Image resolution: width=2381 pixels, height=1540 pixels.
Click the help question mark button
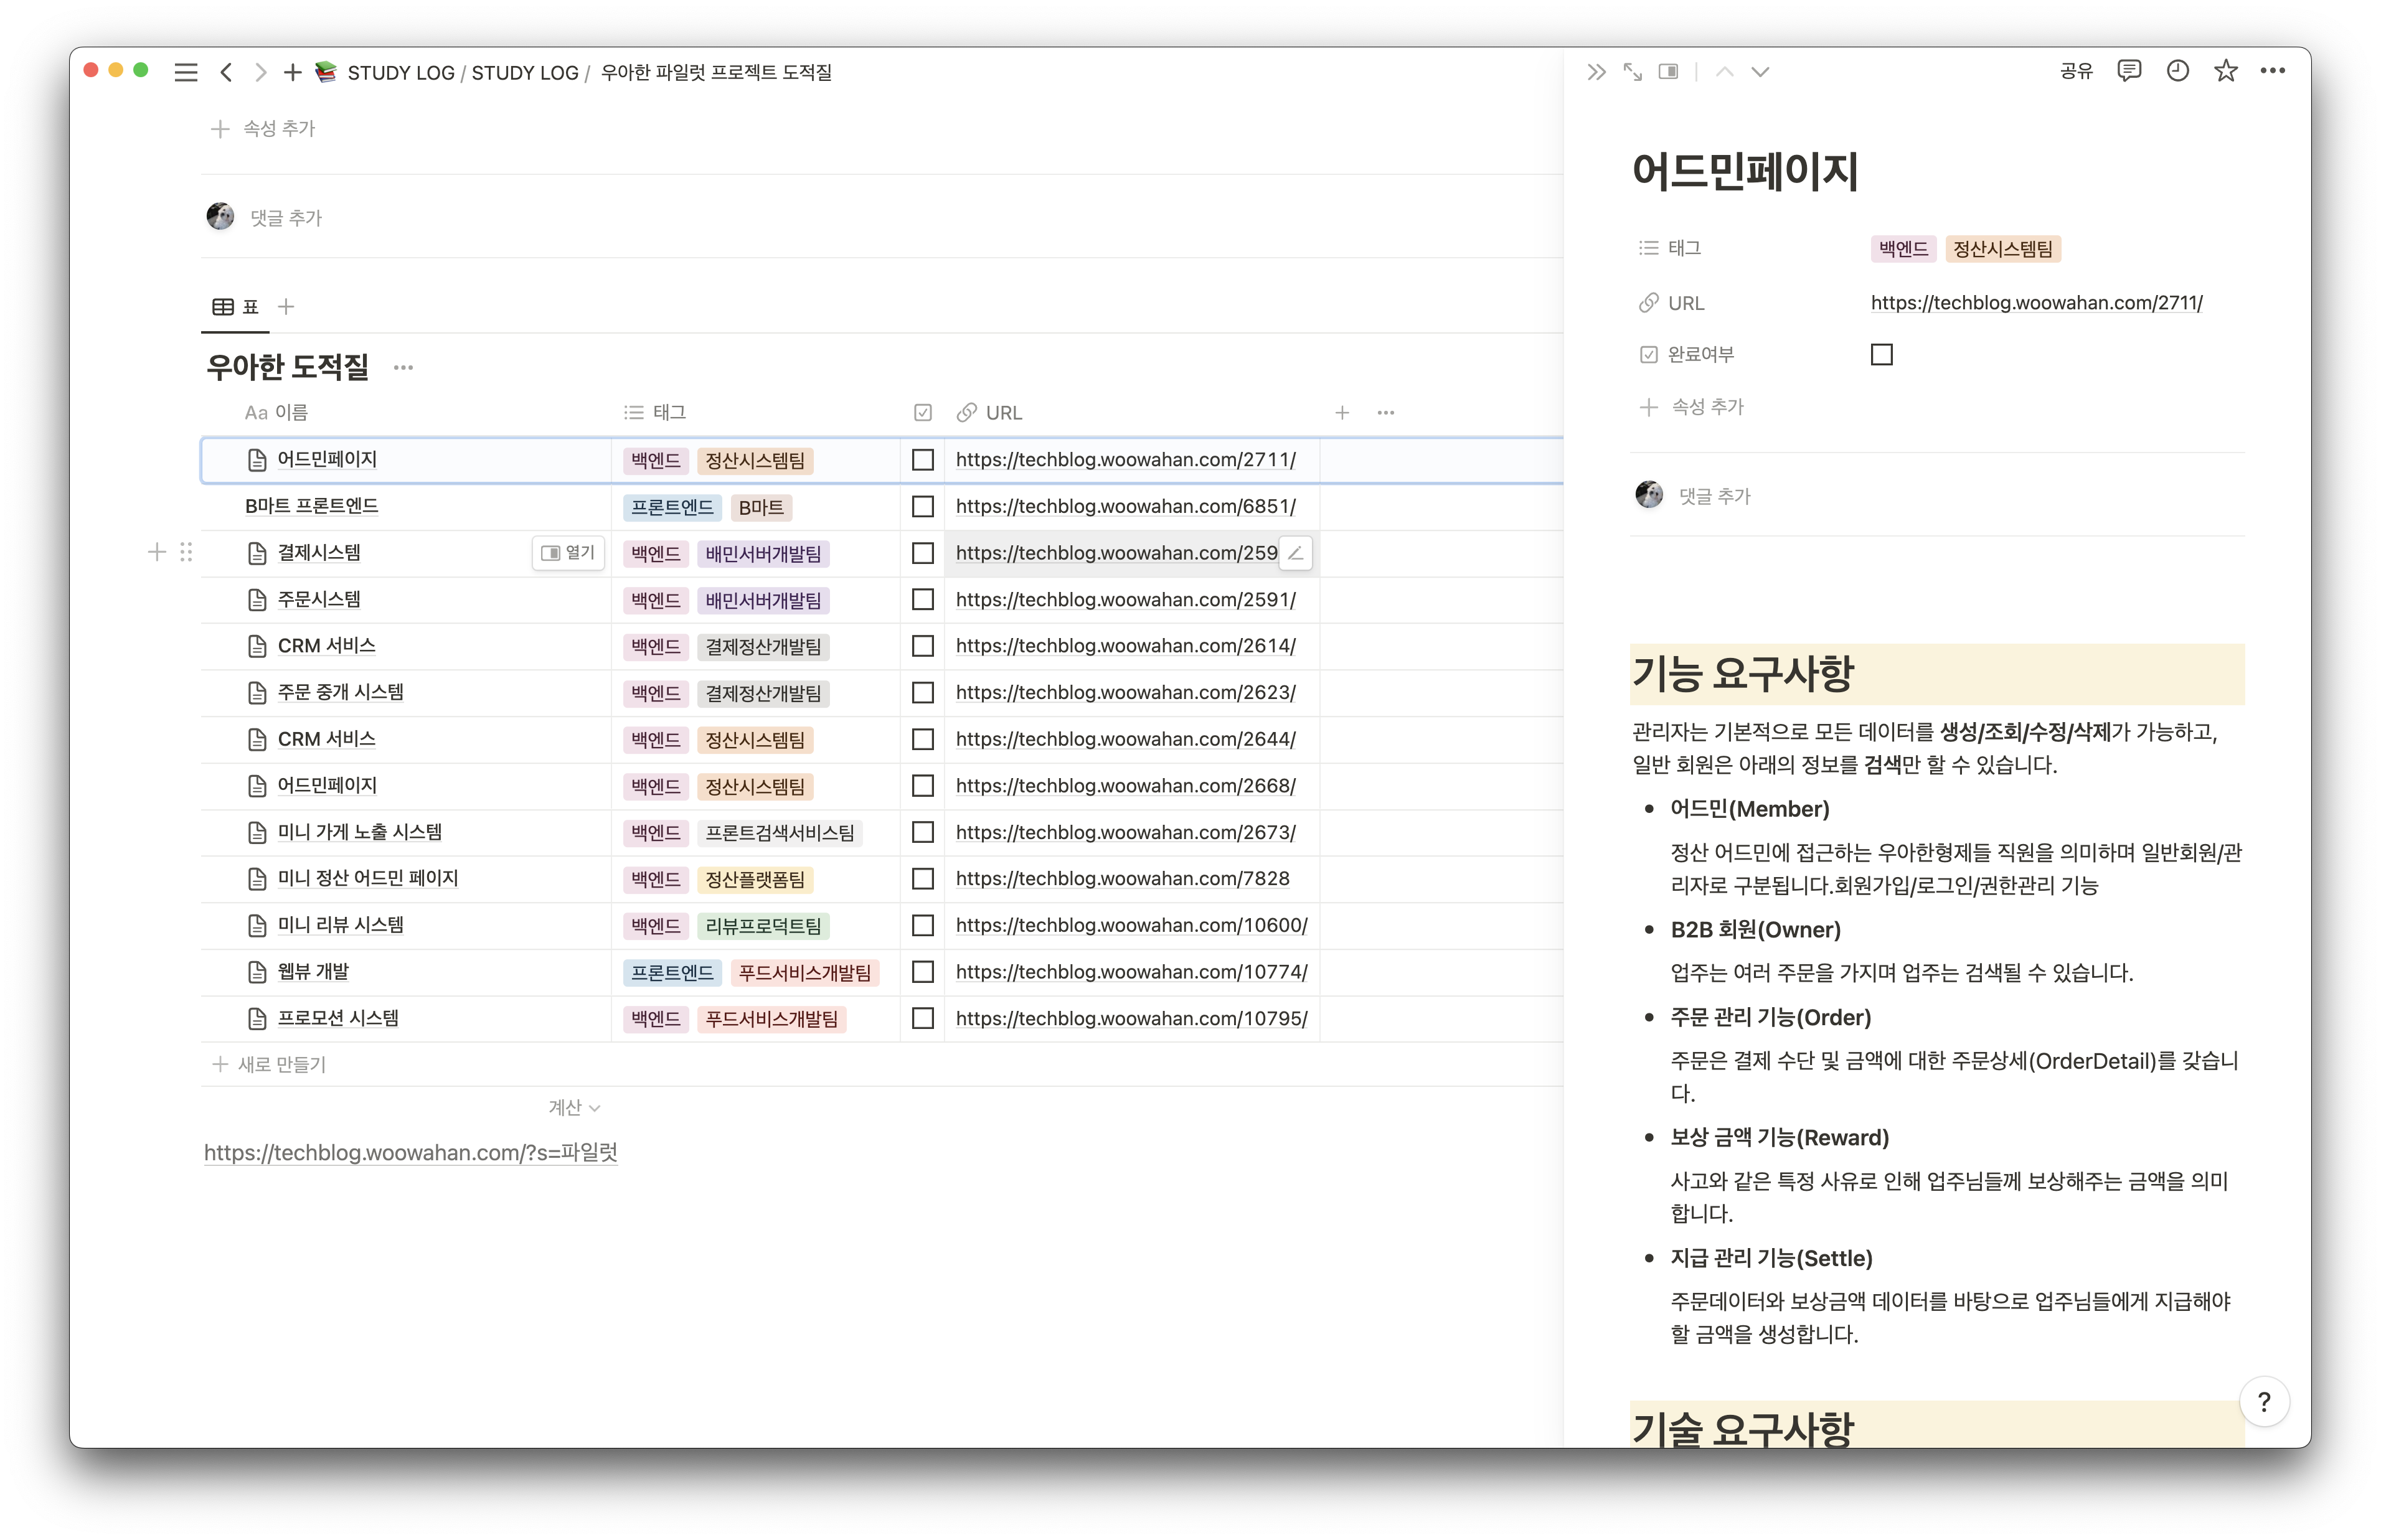(2264, 1402)
